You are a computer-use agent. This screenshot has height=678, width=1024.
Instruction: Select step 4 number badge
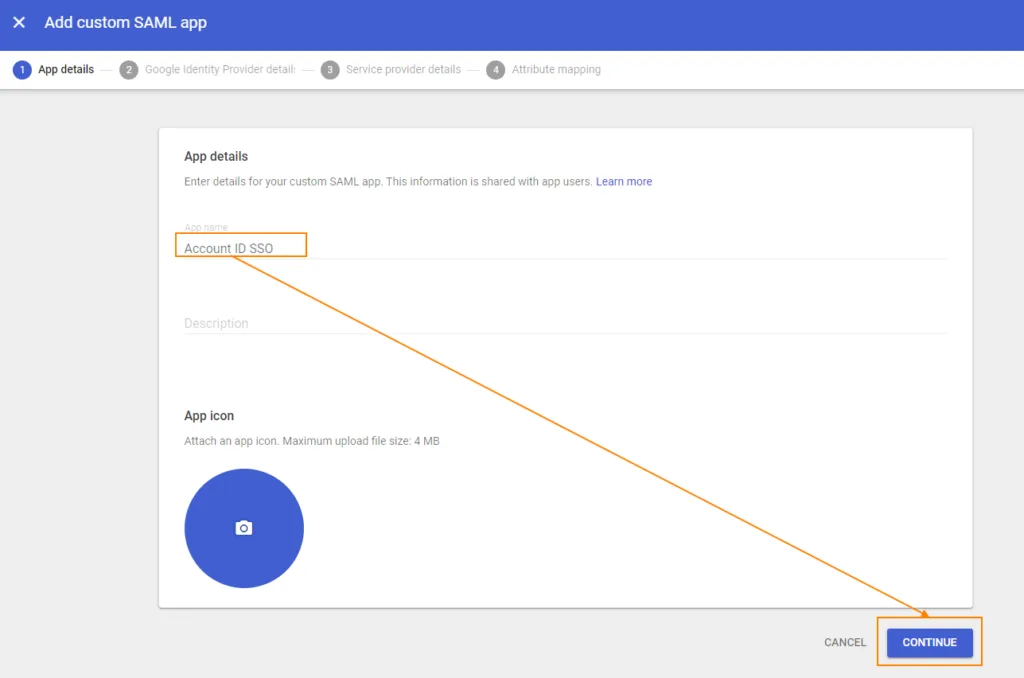point(496,70)
